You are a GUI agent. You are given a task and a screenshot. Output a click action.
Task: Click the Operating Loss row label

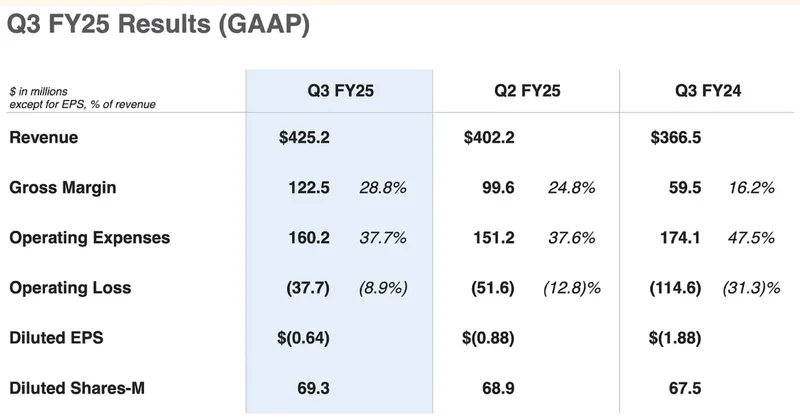pyautogui.click(x=70, y=288)
